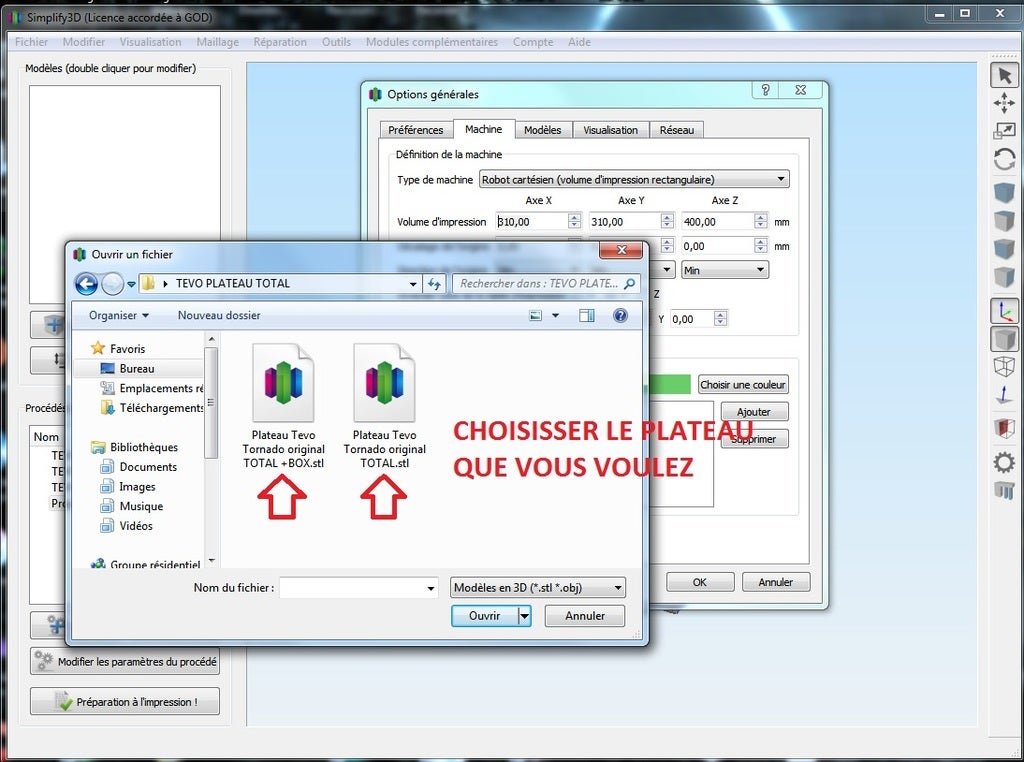Viewport: 1024px width, 762px height.
Task: Increase the Axe Z volume value
Action: [x=760, y=217]
